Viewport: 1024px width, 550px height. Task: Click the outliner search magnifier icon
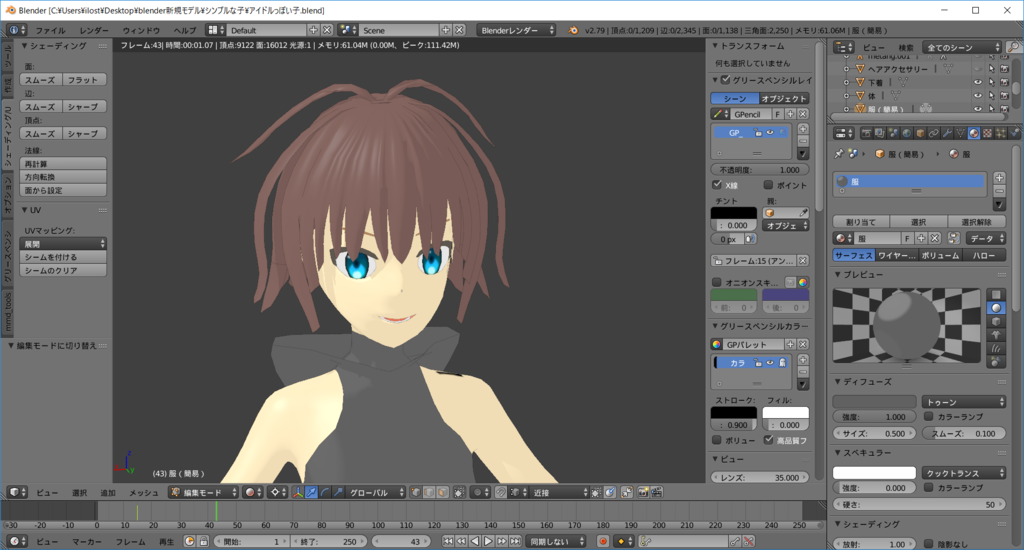pyautogui.click(x=1013, y=47)
